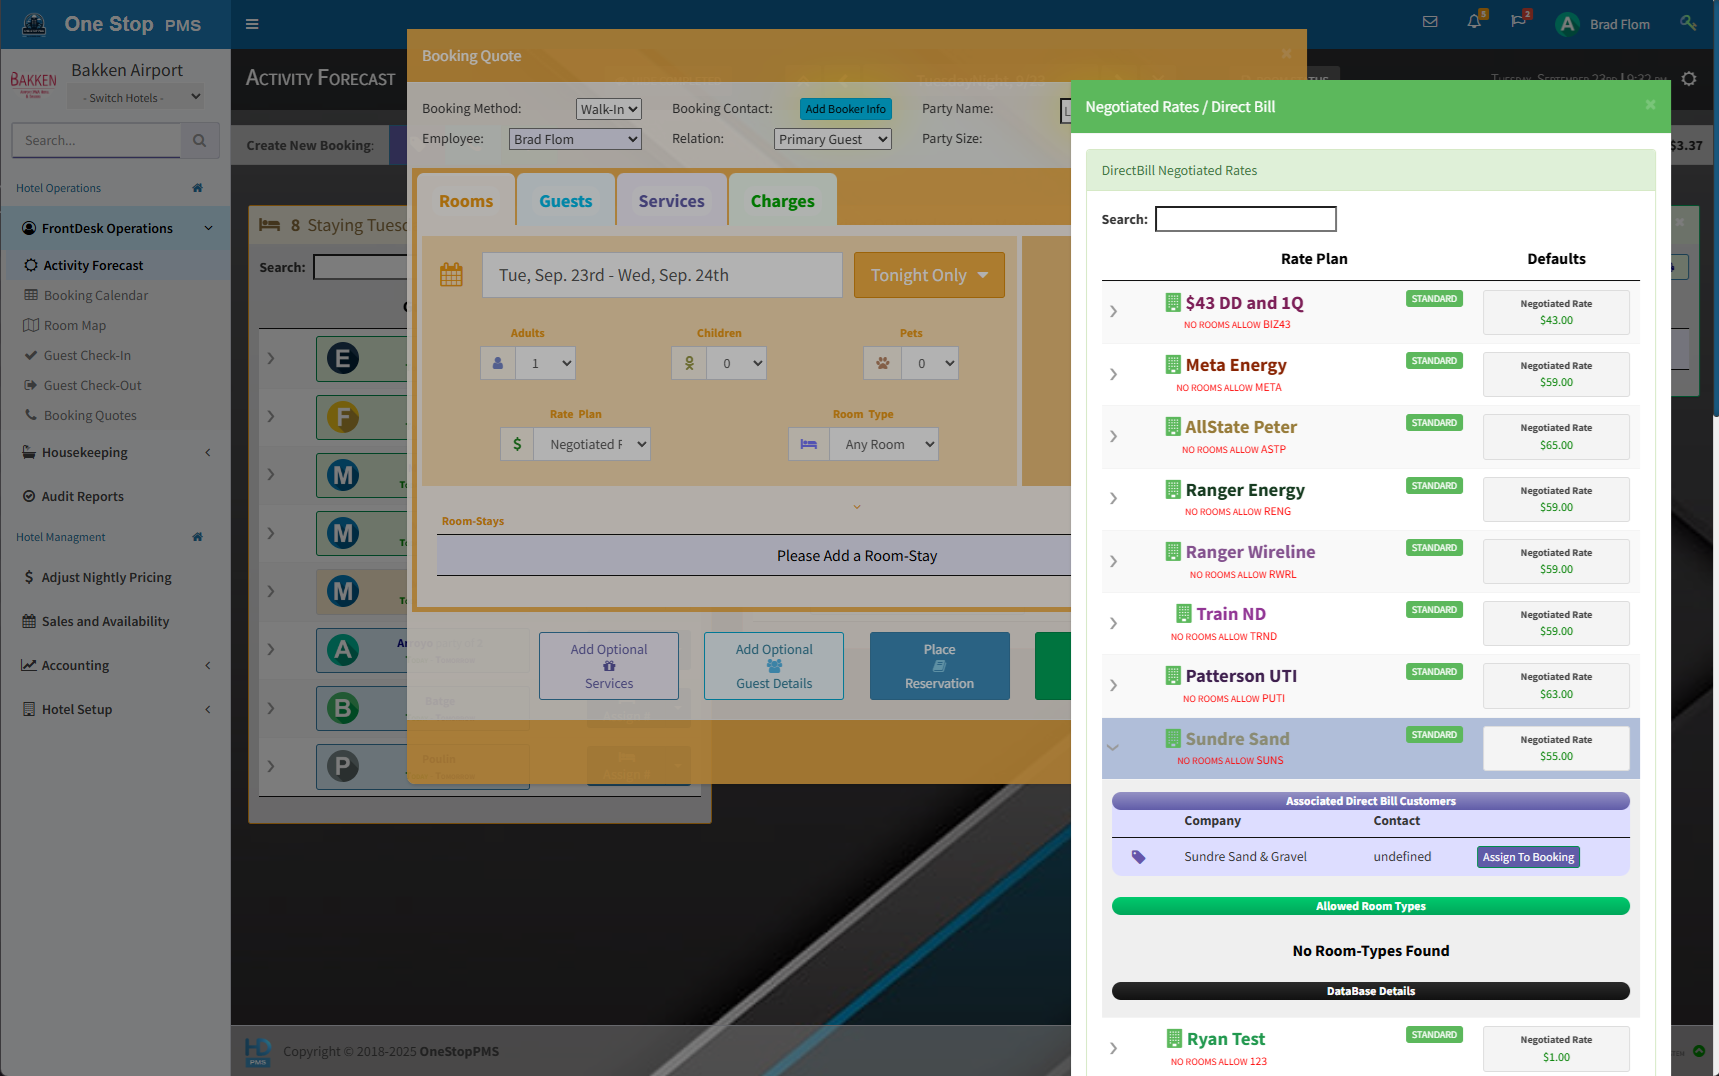Open the Booking Method Walk-In dropdown
The height and width of the screenshot is (1076, 1719).
click(x=608, y=109)
